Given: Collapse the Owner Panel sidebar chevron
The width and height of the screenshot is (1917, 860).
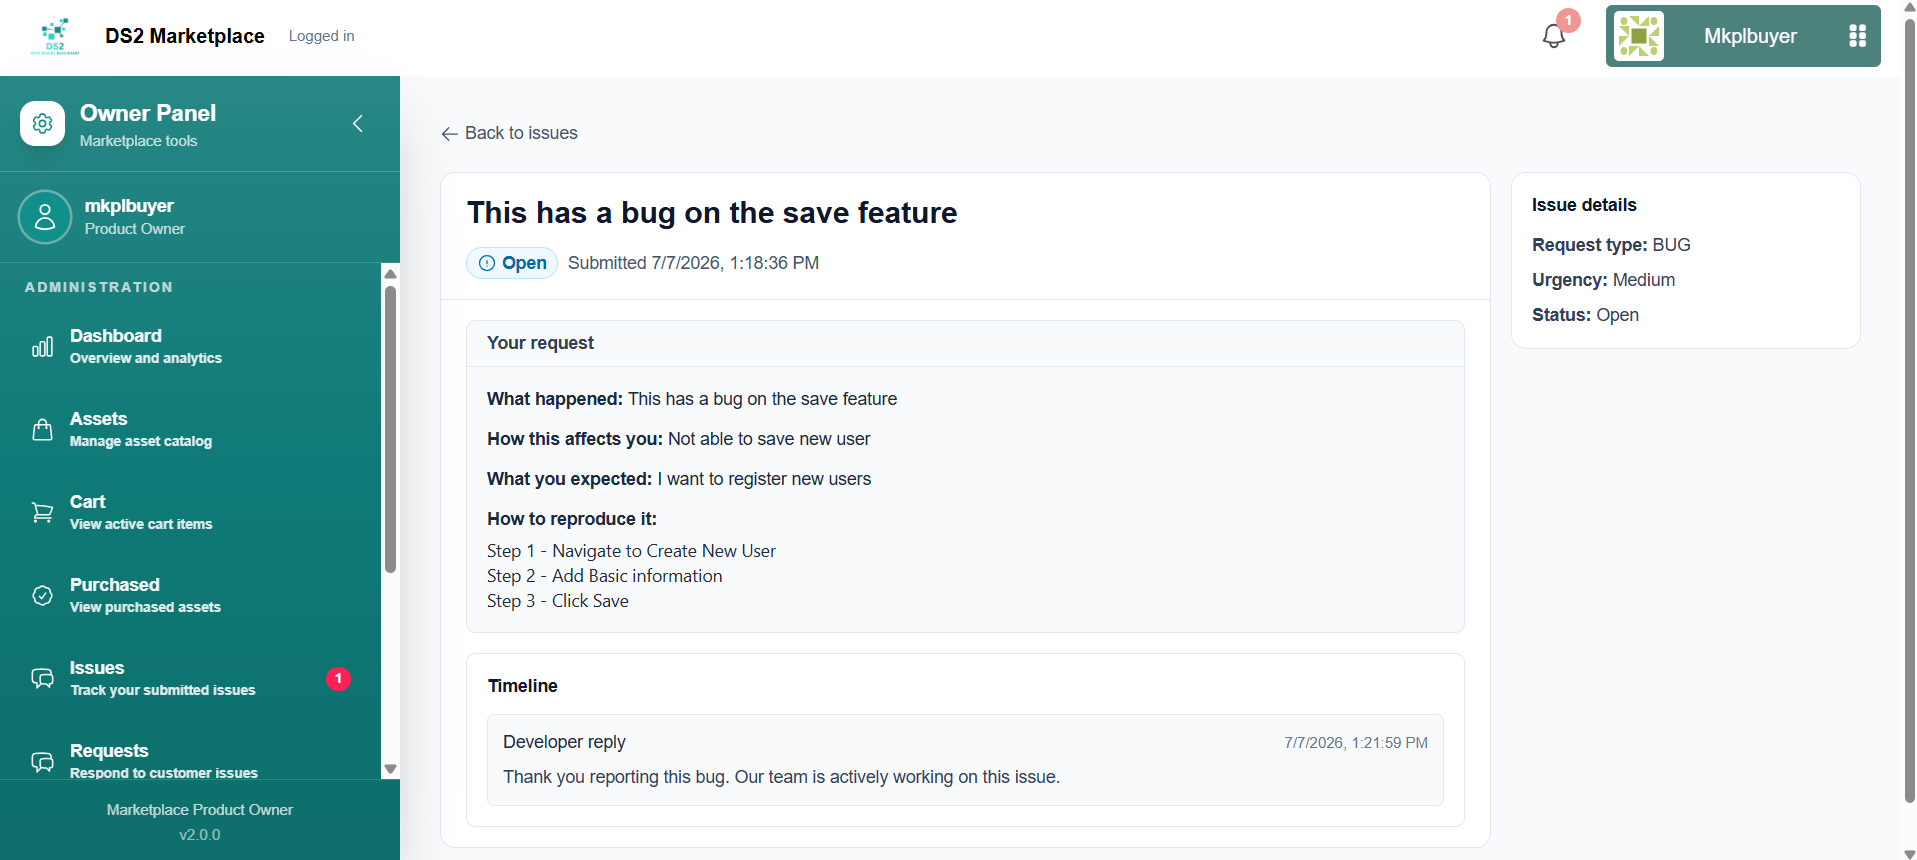Looking at the screenshot, I should coord(358,123).
